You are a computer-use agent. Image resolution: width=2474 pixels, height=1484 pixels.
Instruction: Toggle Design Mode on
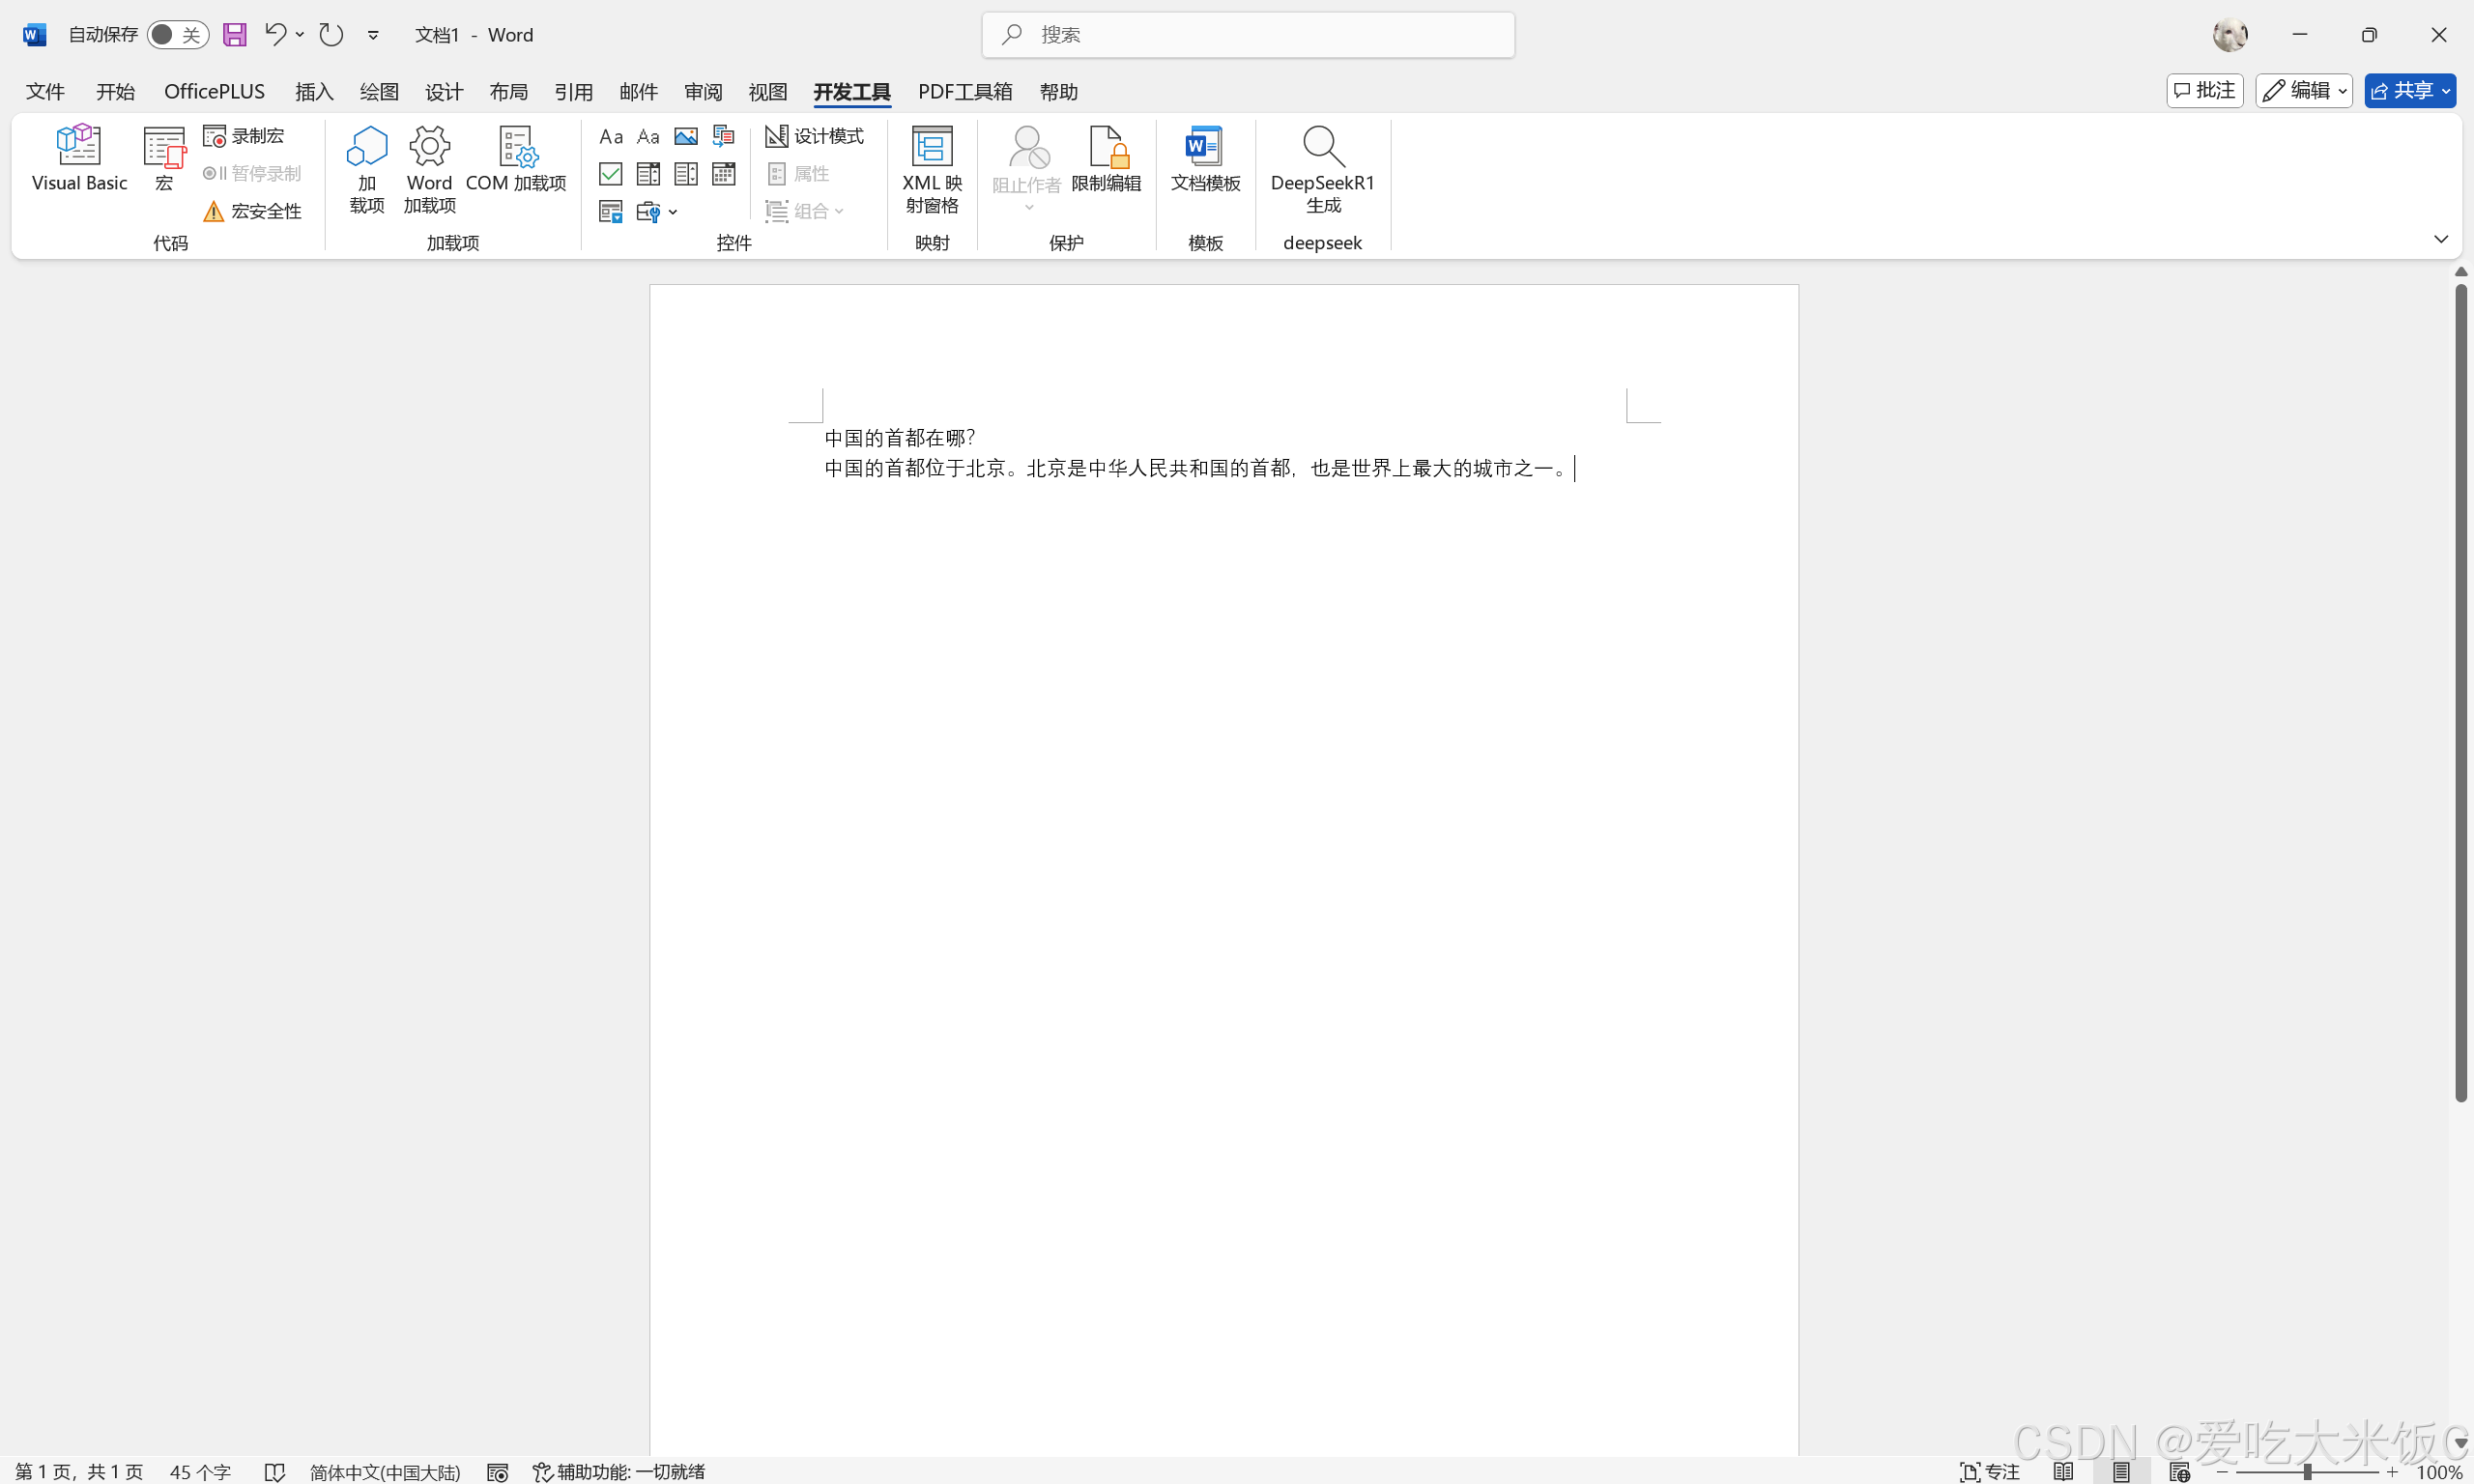815,136
